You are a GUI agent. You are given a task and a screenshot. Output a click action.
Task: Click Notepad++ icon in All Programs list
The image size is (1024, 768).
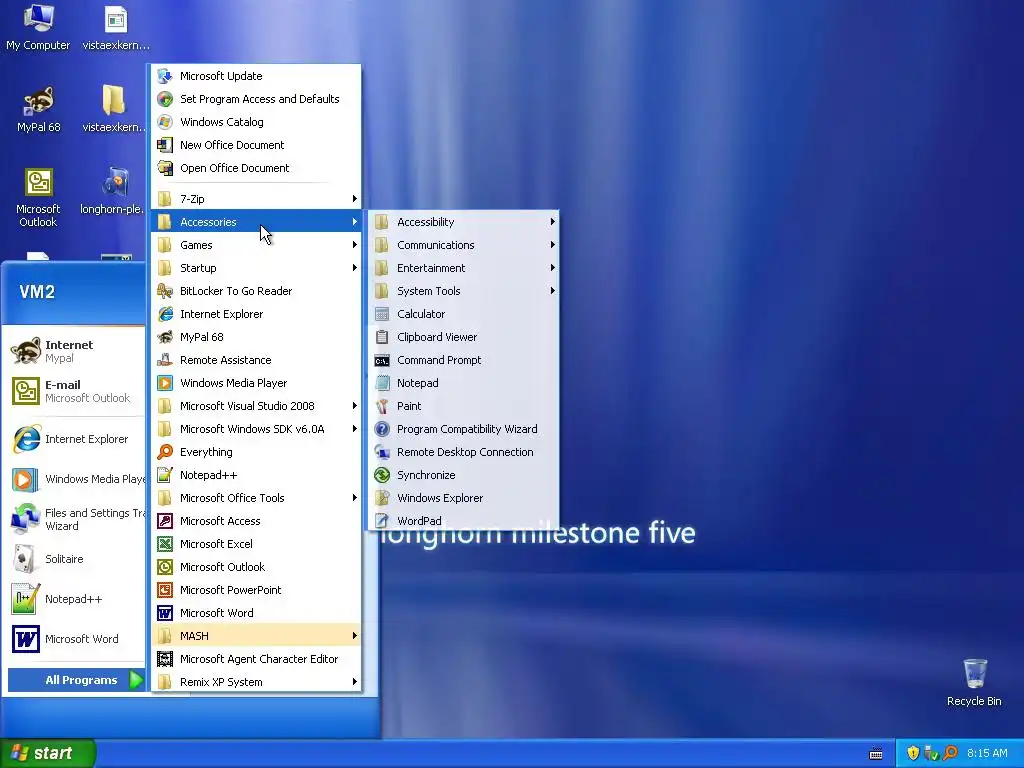165,475
